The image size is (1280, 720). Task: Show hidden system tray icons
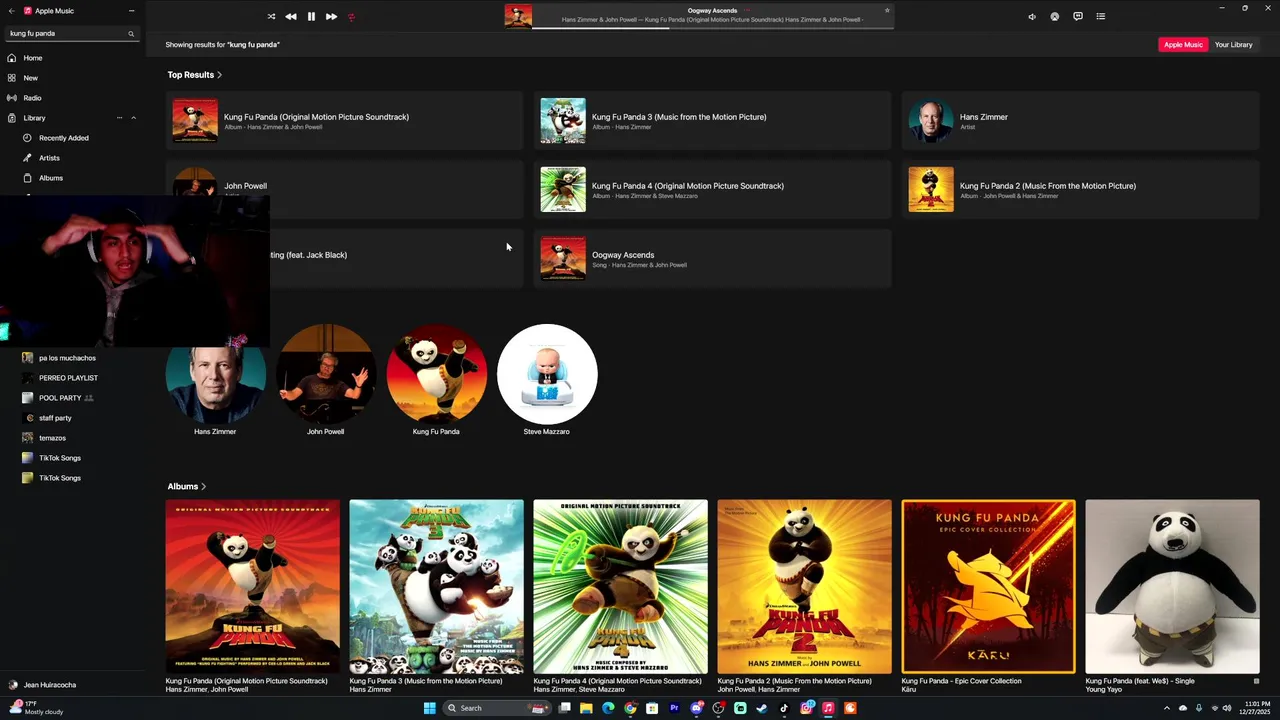point(1166,708)
